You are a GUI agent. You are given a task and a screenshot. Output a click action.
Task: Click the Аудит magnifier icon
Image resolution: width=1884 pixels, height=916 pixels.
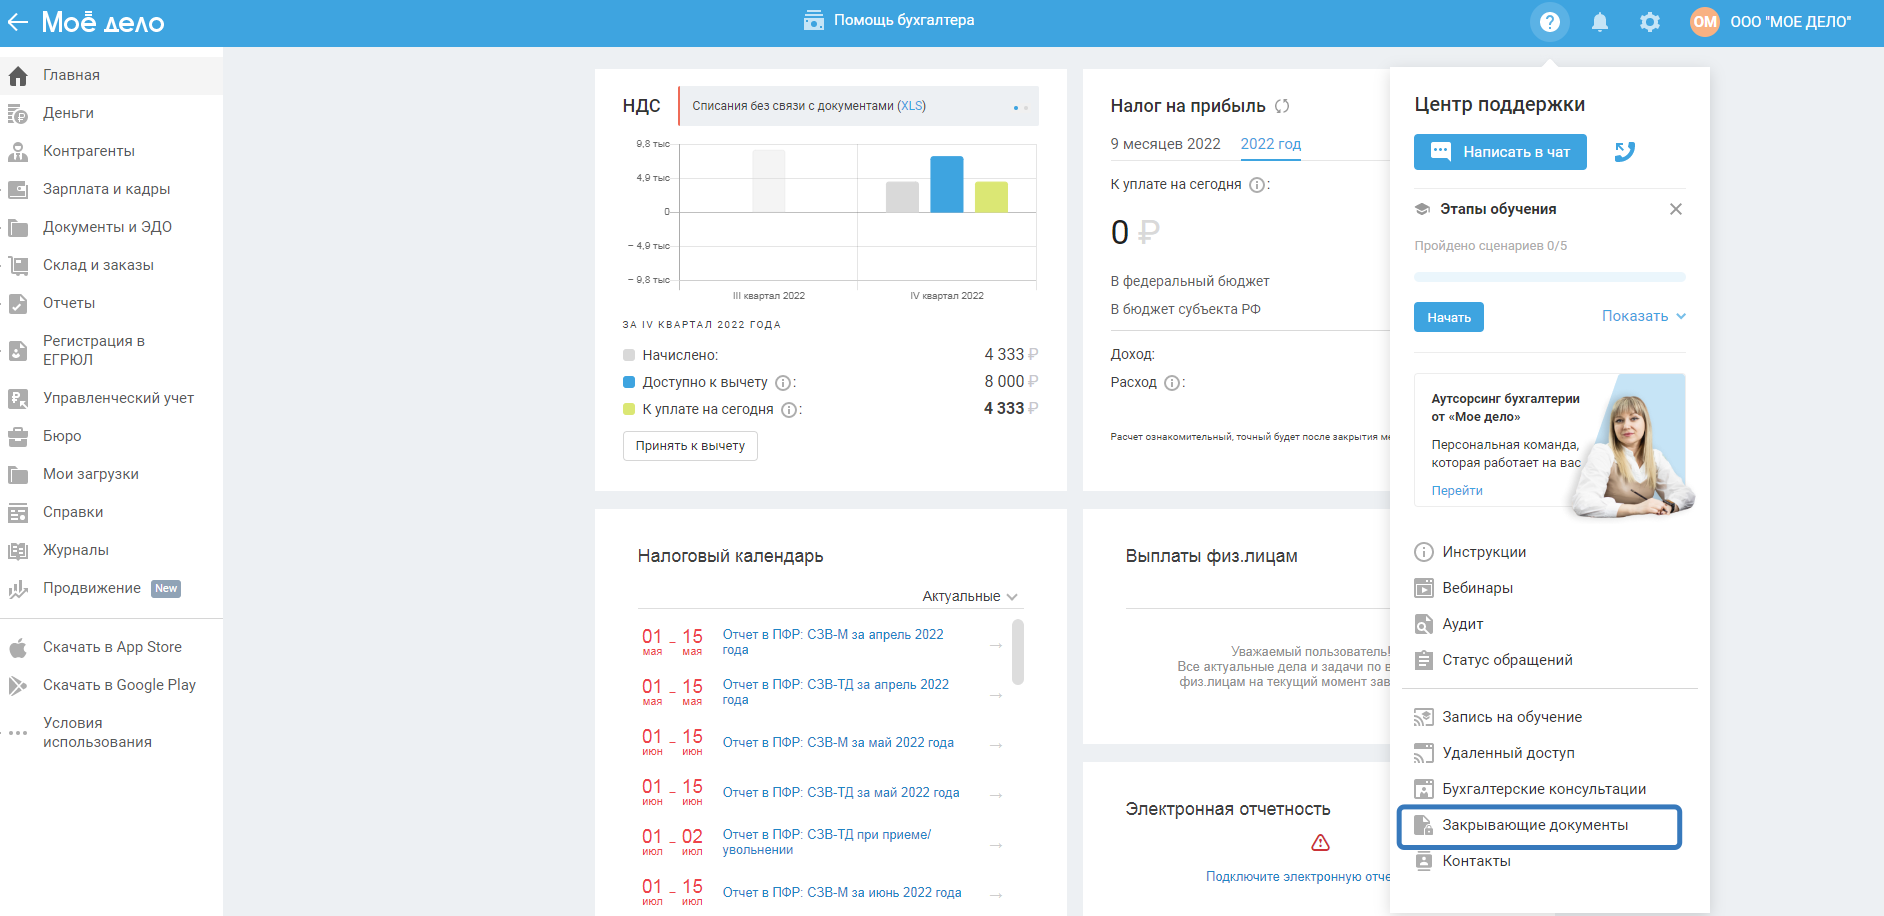pyautogui.click(x=1424, y=624)
